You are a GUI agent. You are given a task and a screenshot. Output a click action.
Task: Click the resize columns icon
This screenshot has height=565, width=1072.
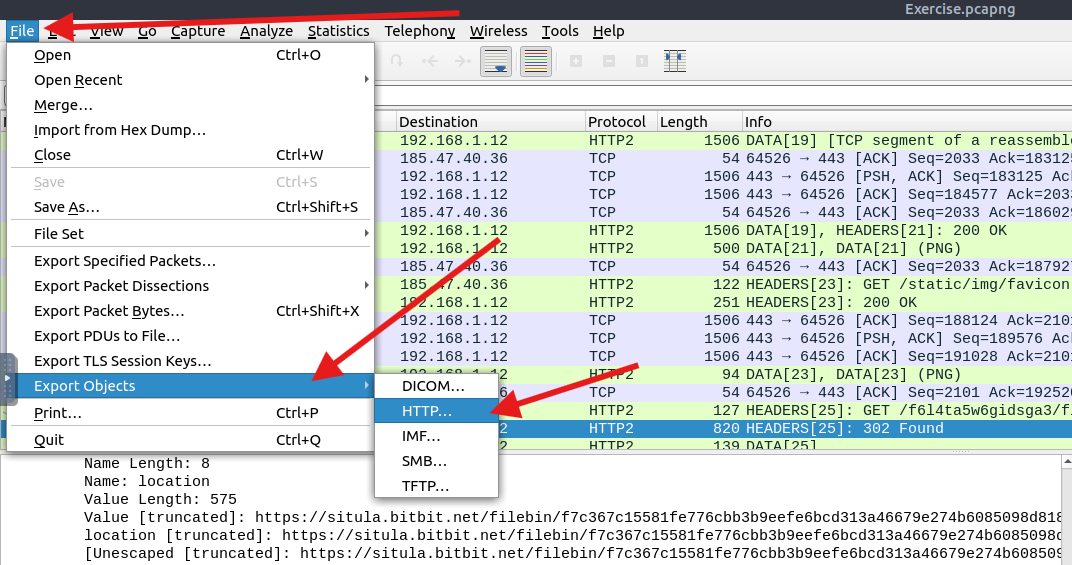coord(675,62)
